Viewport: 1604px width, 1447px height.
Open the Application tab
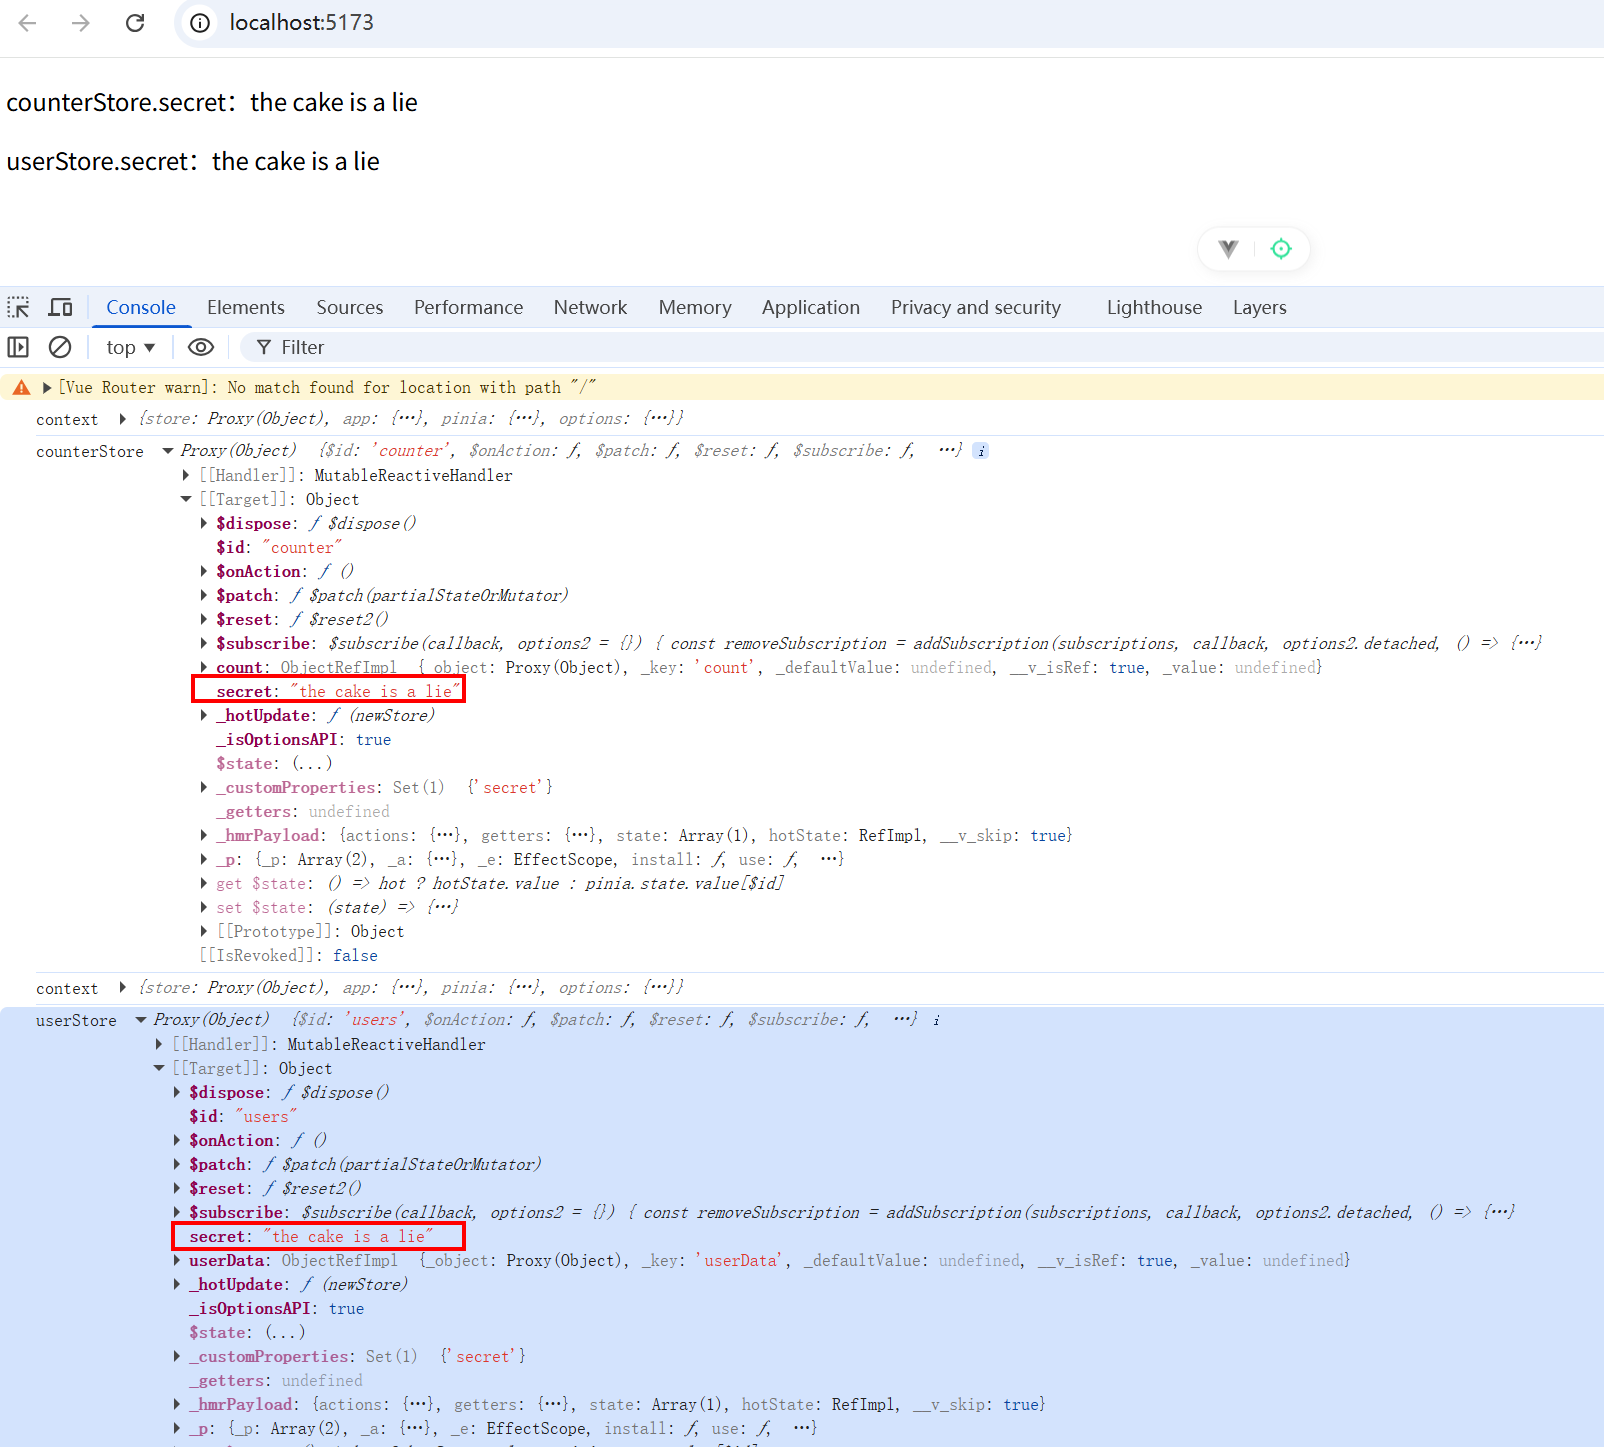[811, 307]
